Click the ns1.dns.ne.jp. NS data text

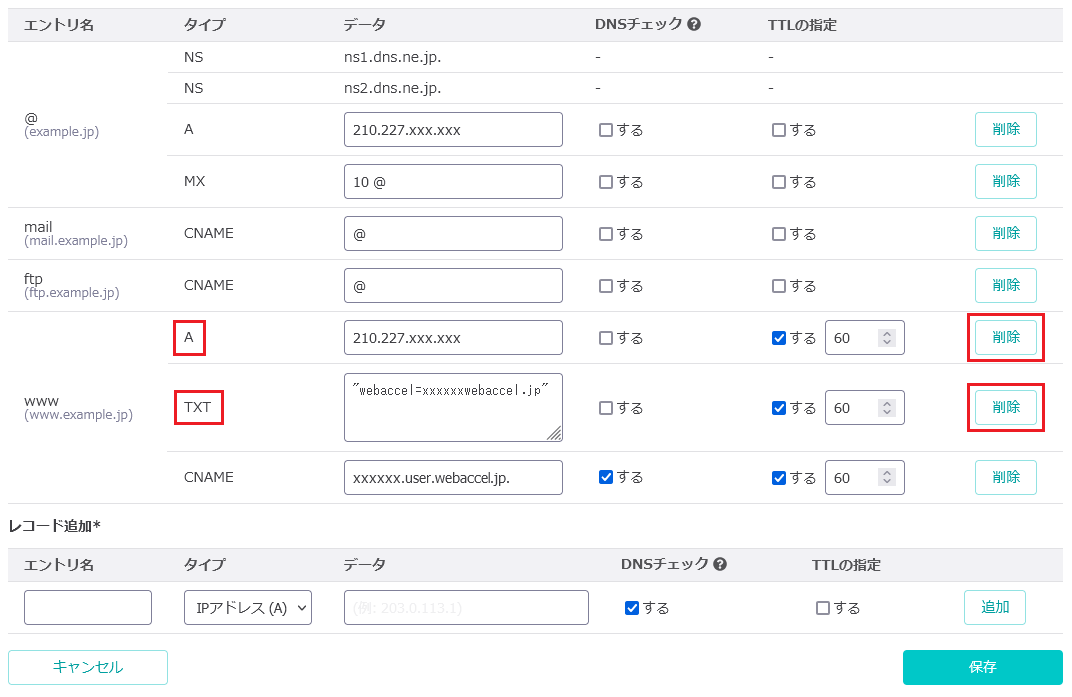(392, 57)
